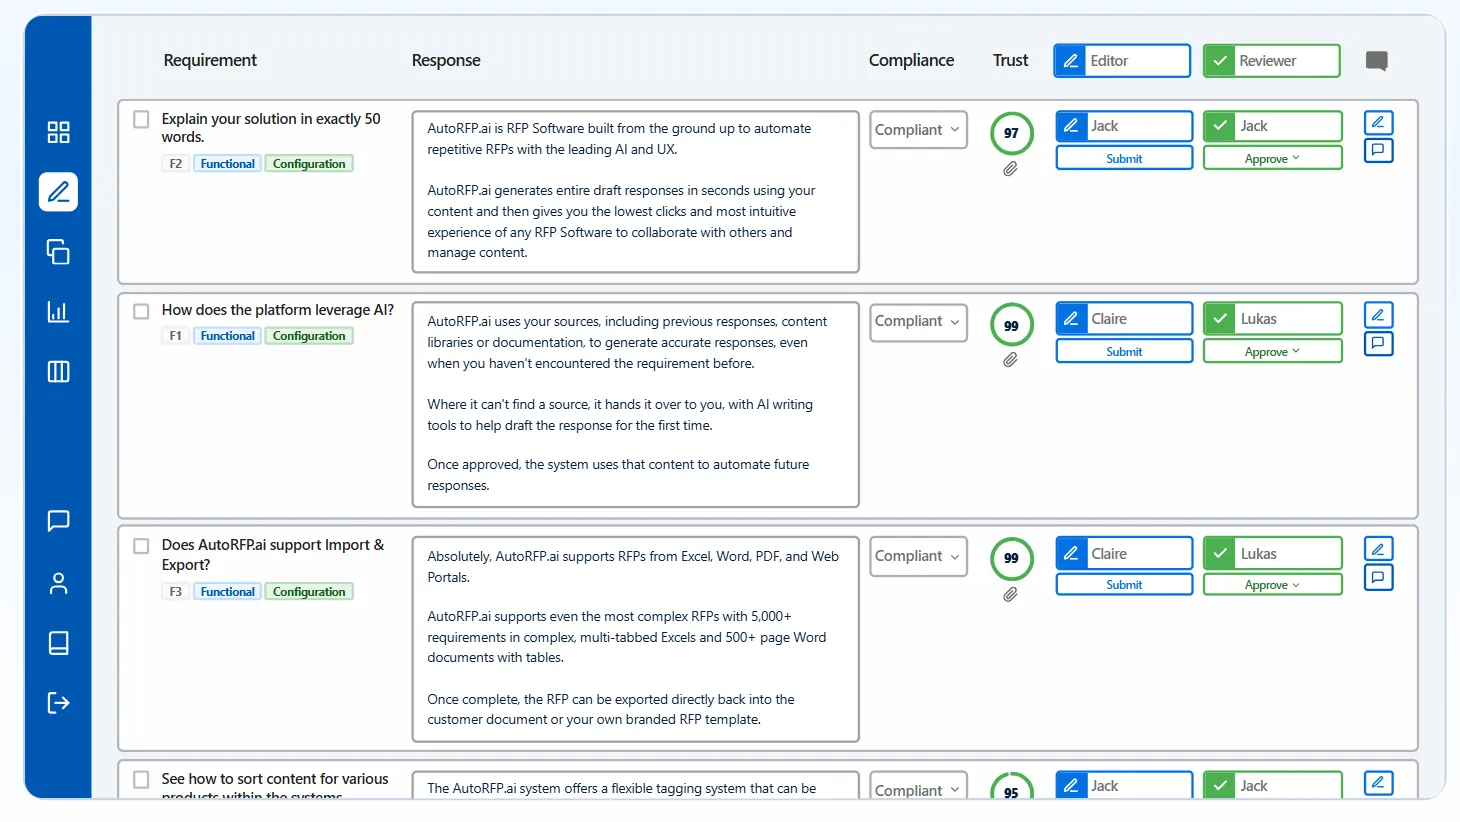Click reviewer Jack in 'Explain your solution' row
The width and height of the screenshot is (1460, 822).
pyautogui.click(x=1272, y=126)
